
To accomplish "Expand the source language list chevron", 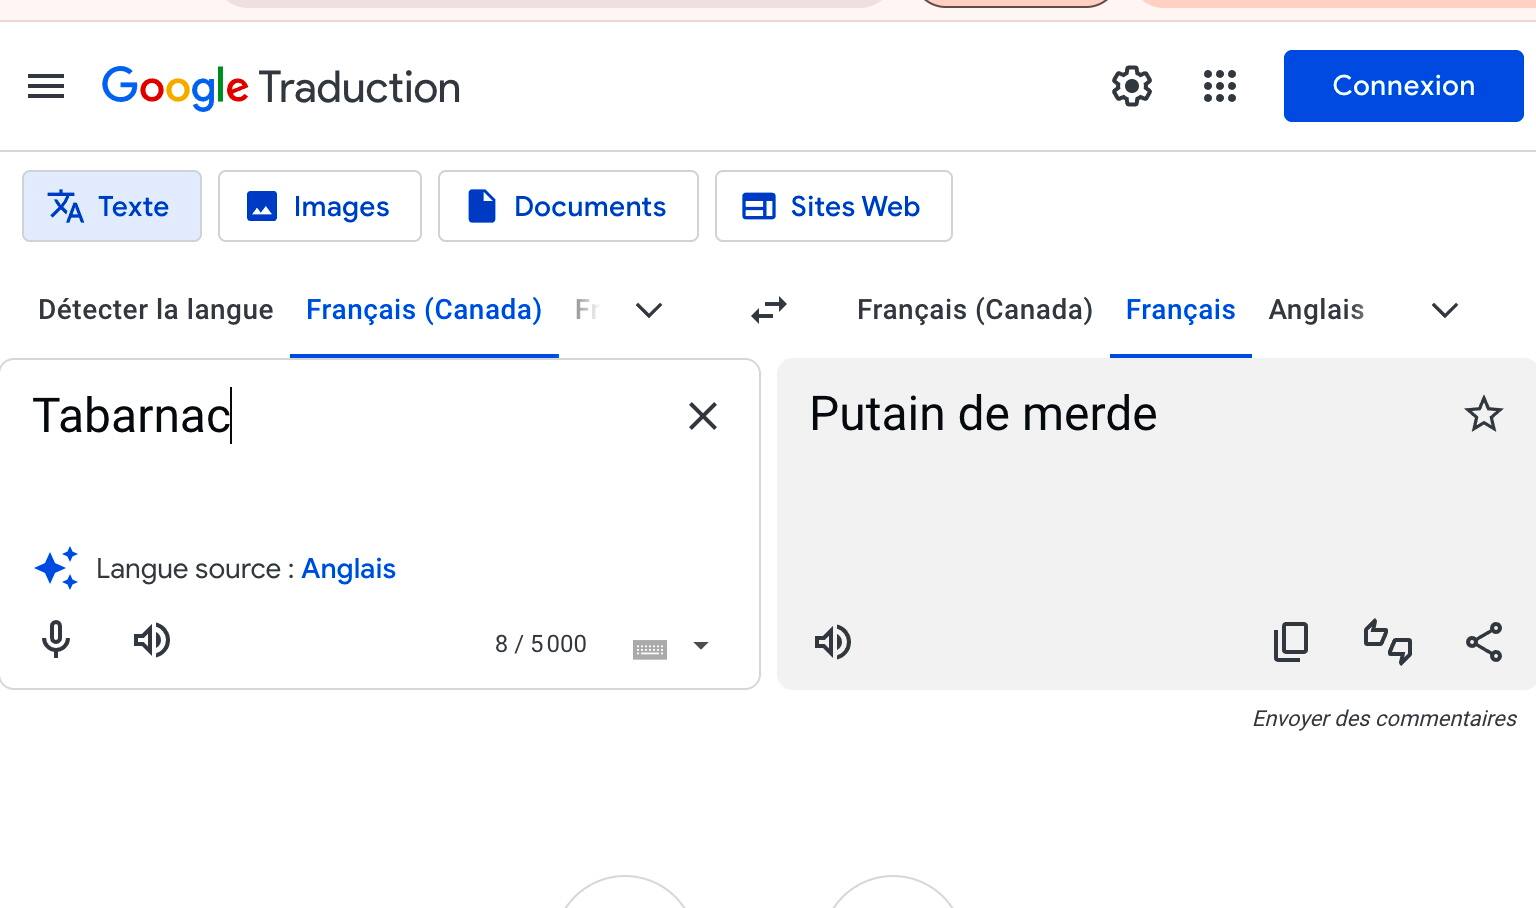I will click(649, 311).
